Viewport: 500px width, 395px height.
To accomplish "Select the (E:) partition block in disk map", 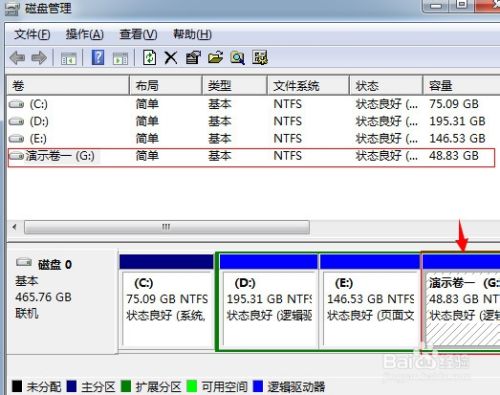I will click(370, 301).
